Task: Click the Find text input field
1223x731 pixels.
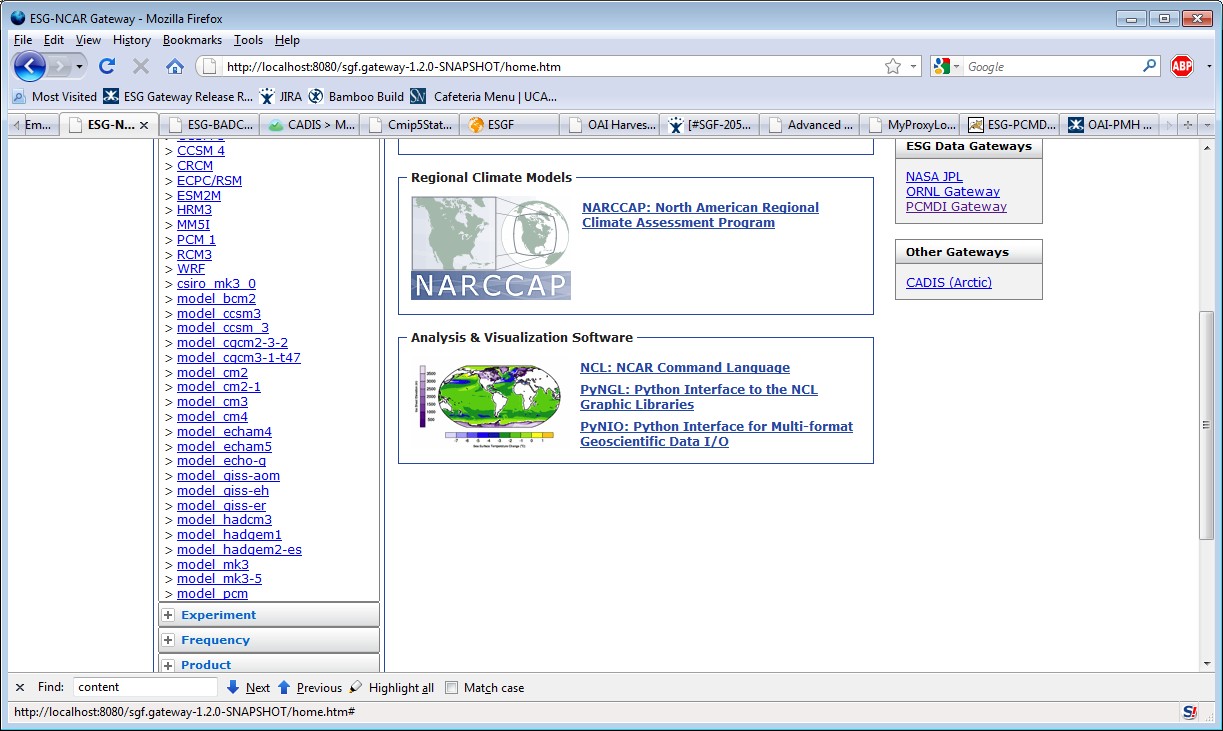Action: tap(145, 687)
